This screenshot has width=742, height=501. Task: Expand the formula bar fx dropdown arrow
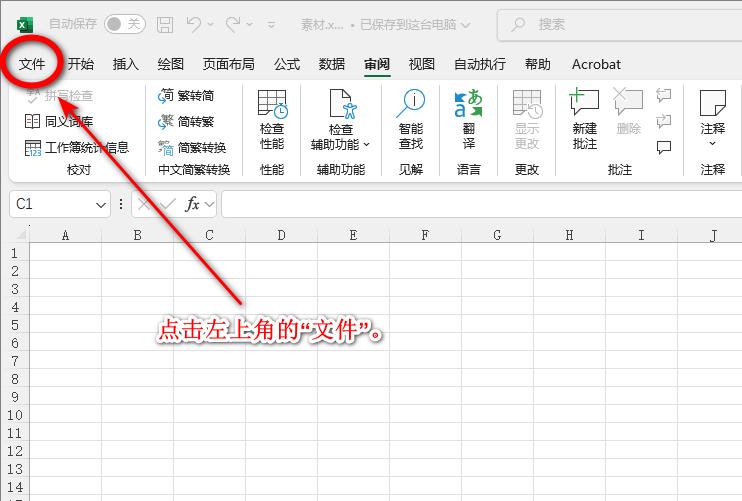(x=209, y=204)
